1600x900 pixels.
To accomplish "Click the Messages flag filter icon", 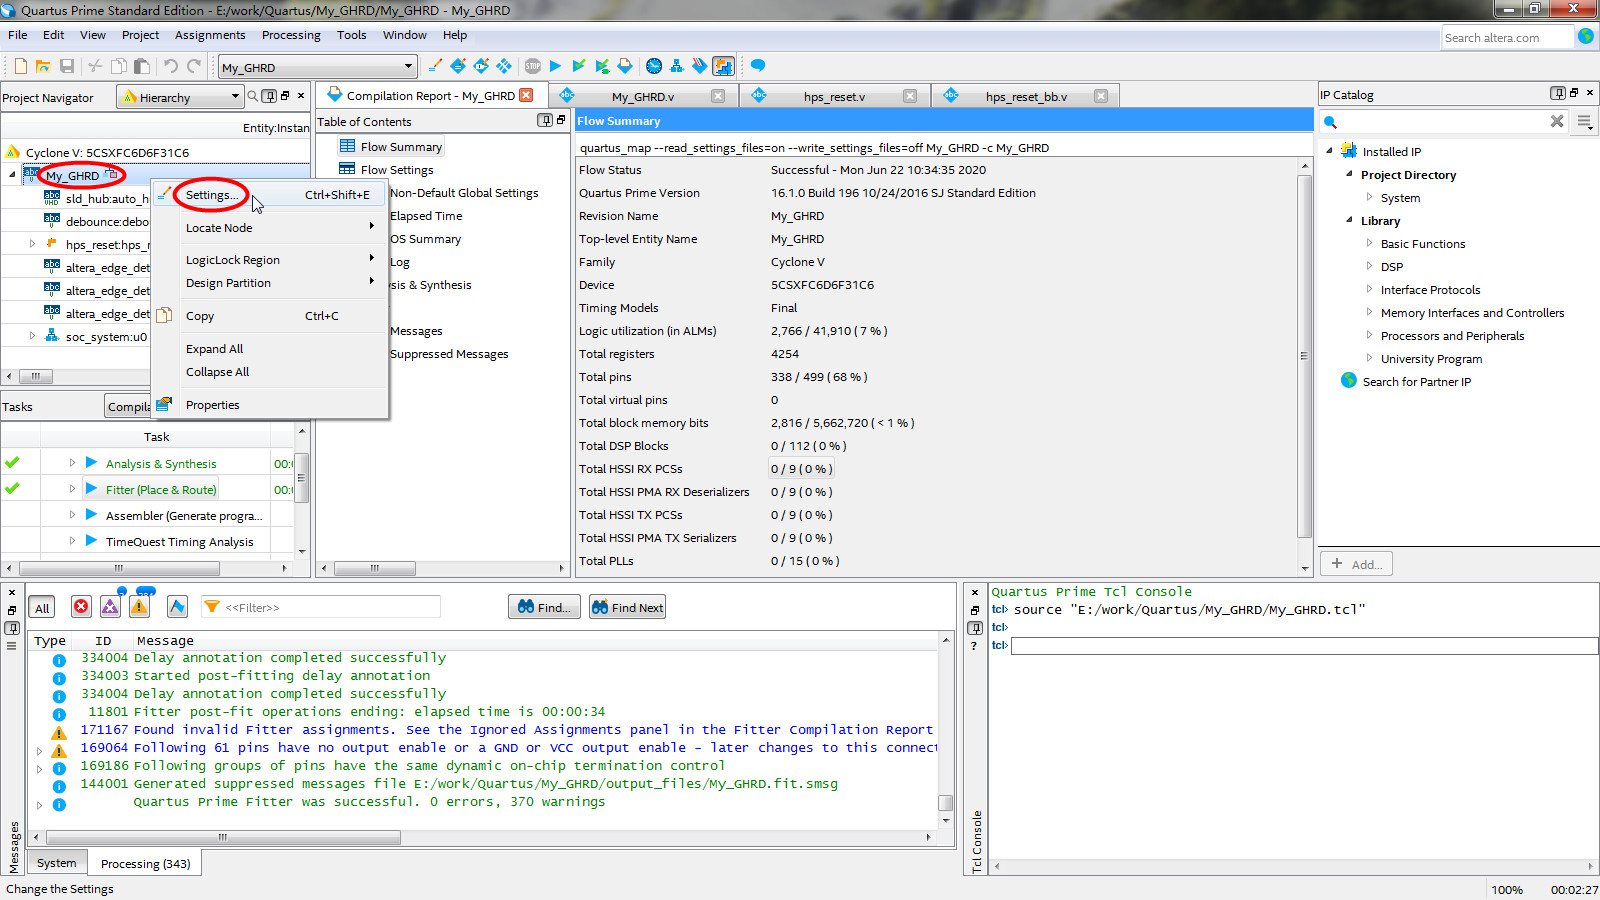I will tap(177, 607).
